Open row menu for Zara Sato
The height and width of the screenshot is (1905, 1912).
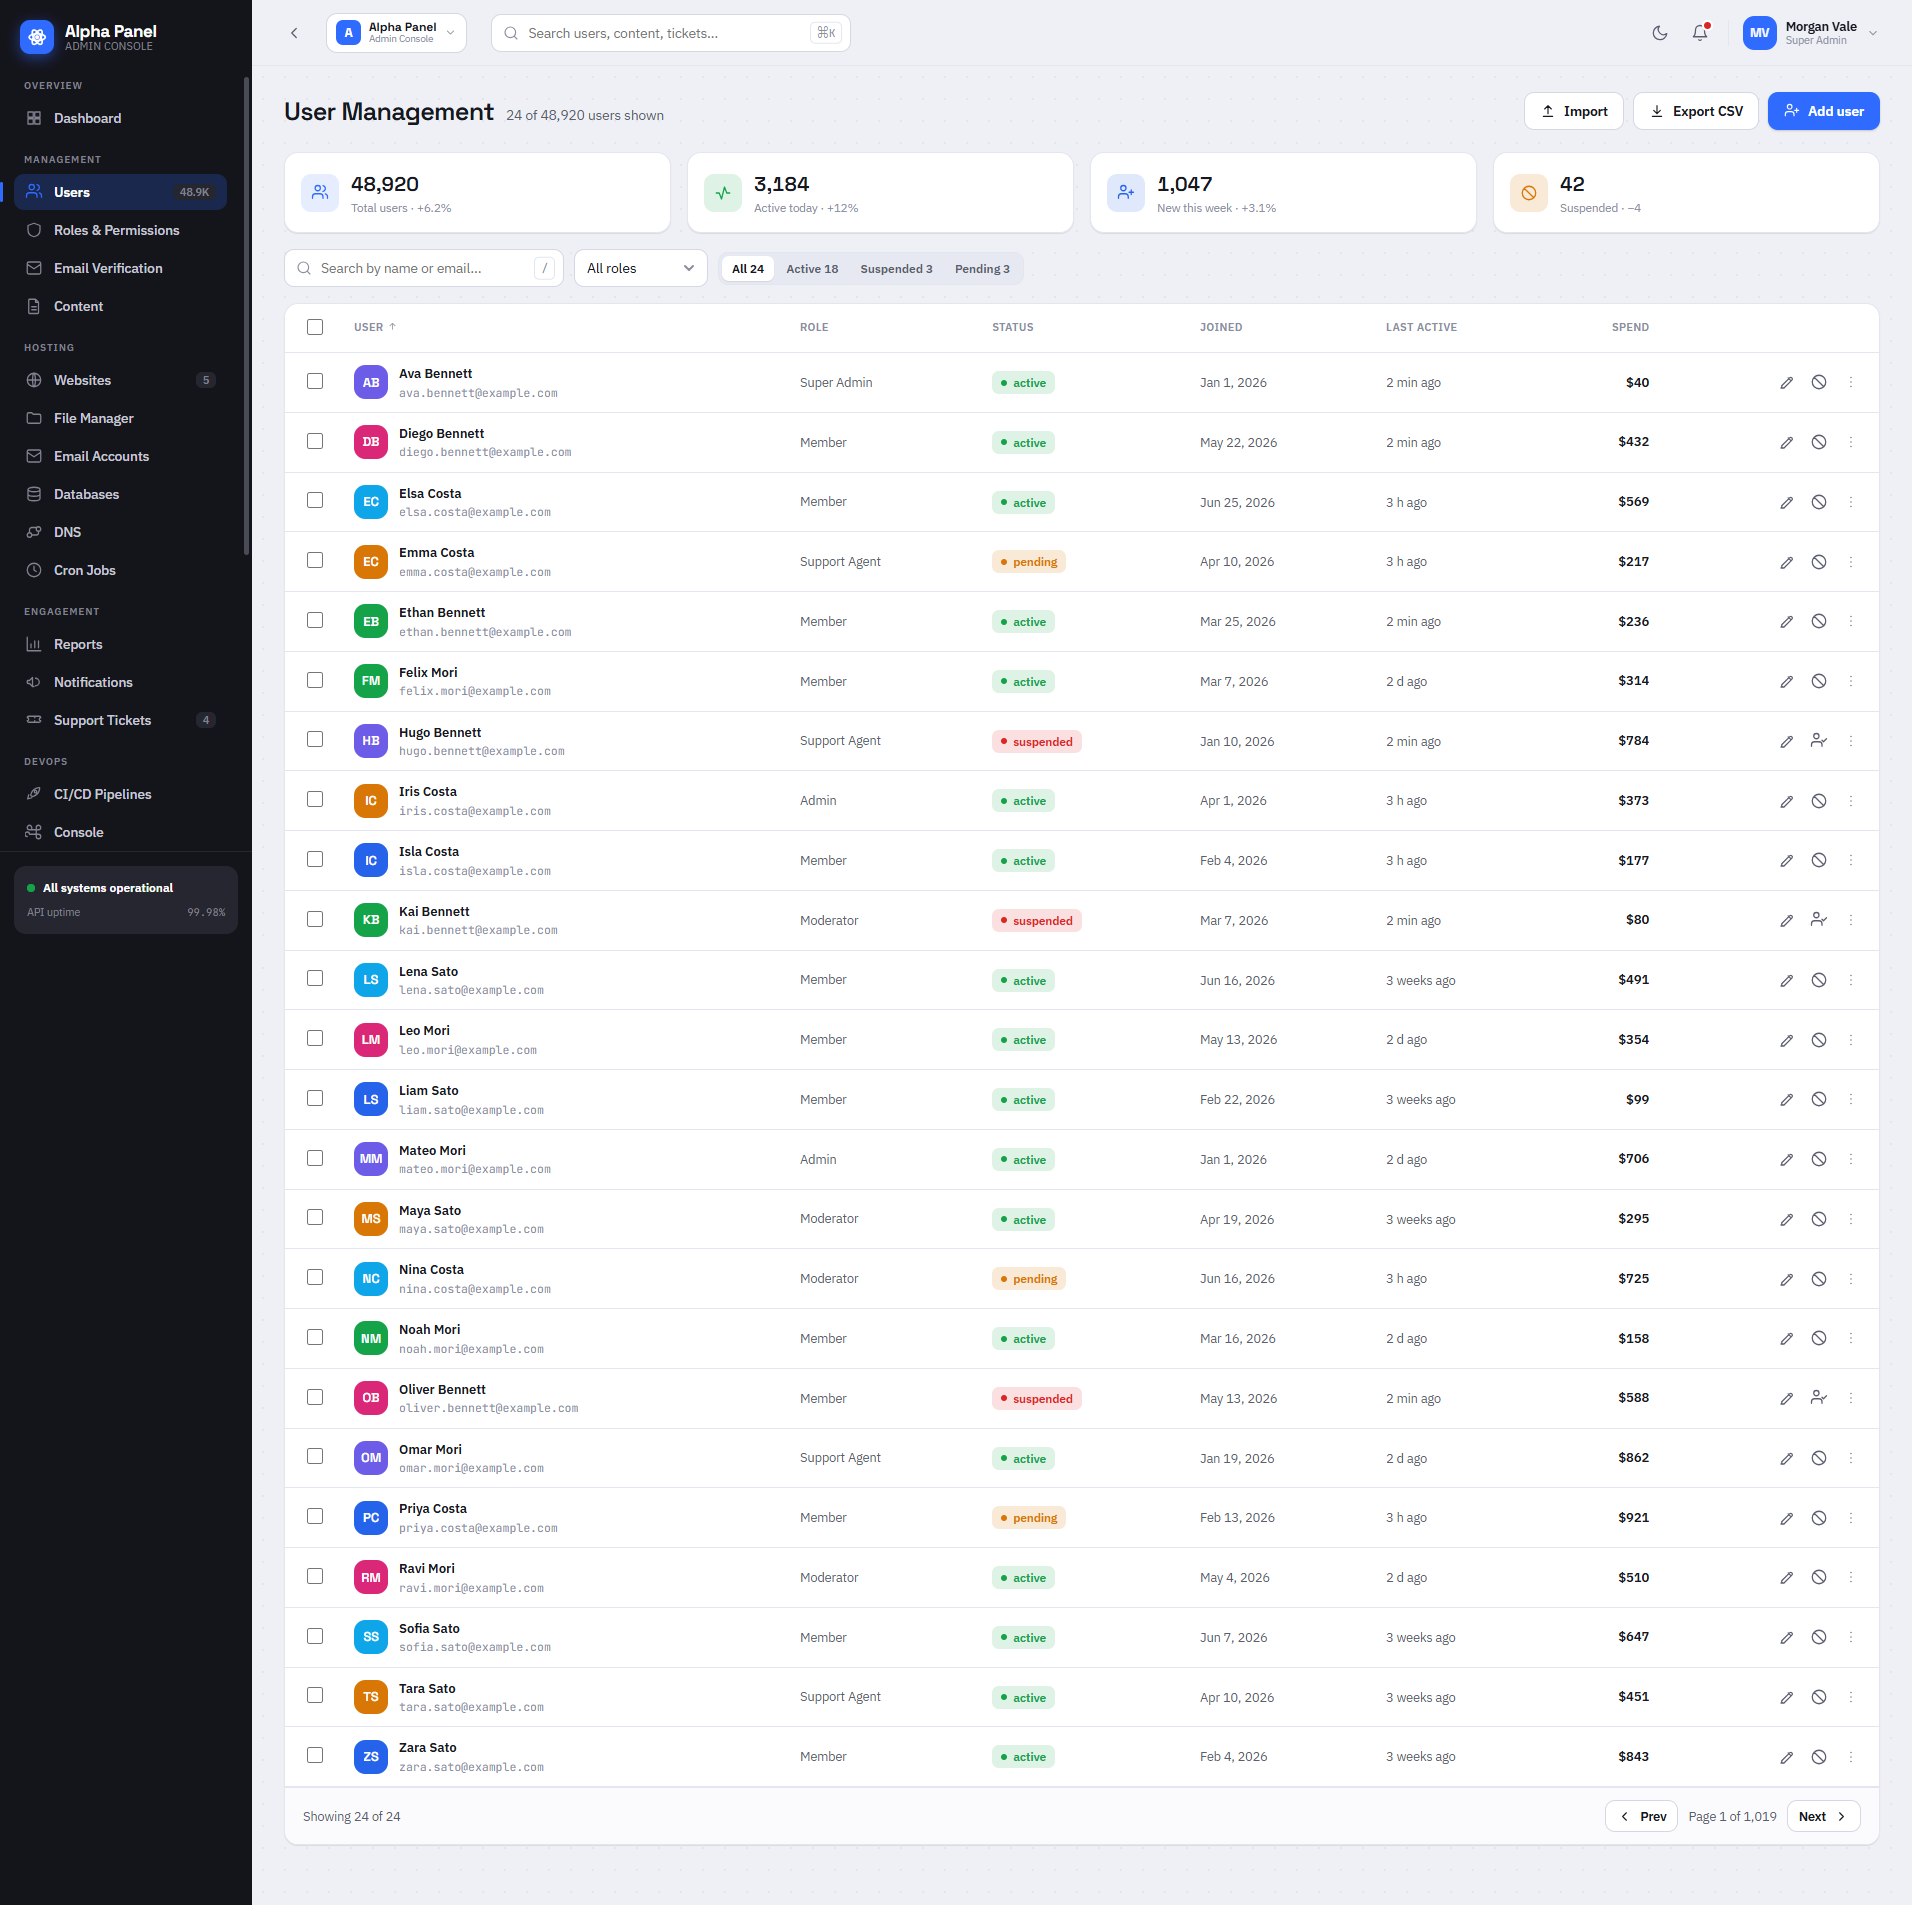pyautogui.click(x=1851, y=1757)
